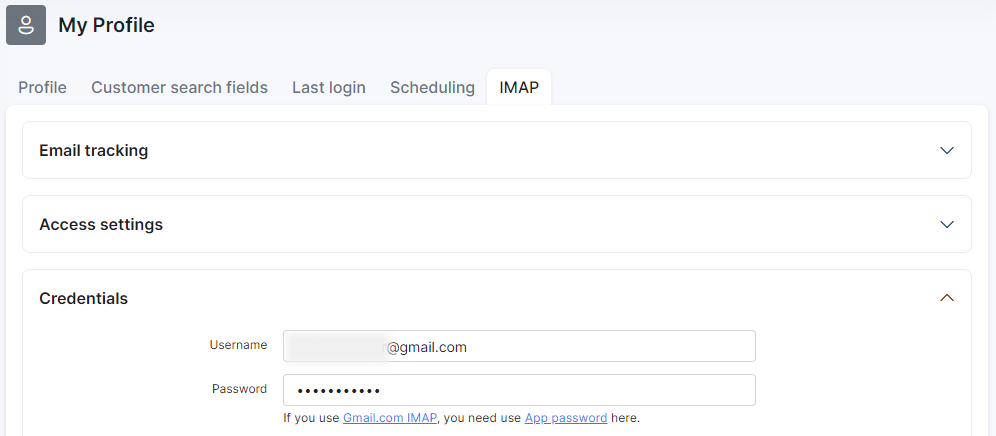
Task: Expand Email tracking using its chevron arrow
Action: click(946, 151)
